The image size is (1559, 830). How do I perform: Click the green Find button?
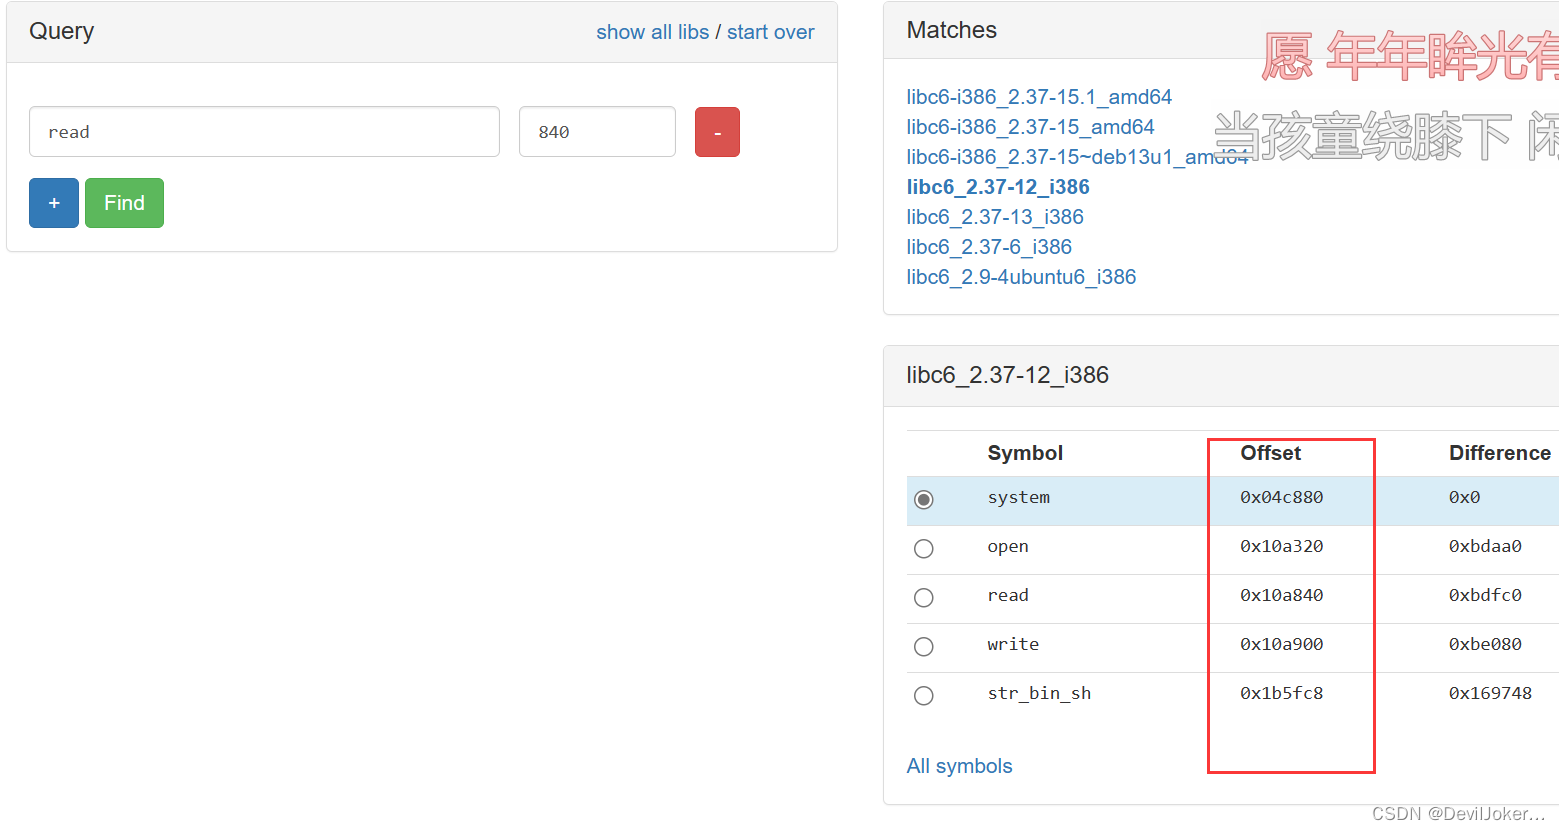click(124, 202)
